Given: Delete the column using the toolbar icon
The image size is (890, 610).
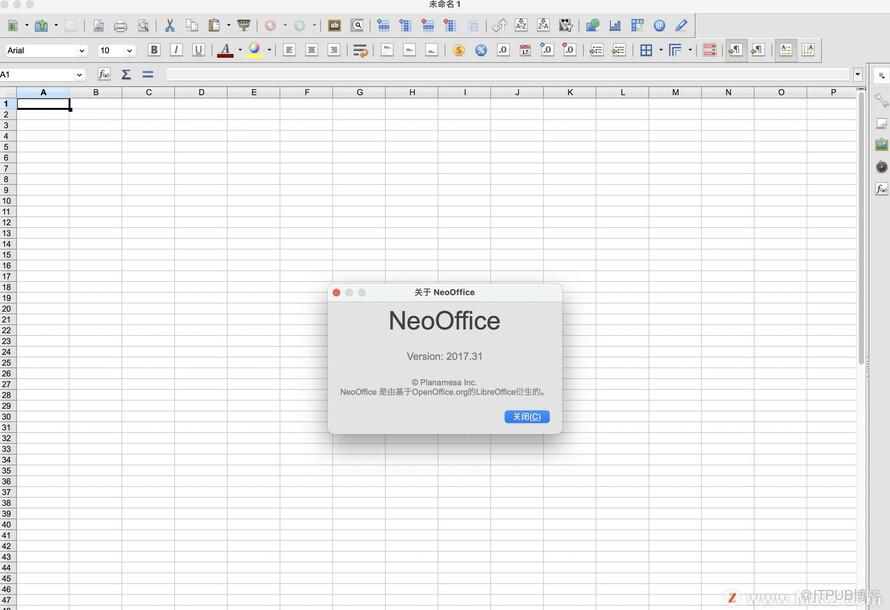Looking at the screenshot, I should click(x=450, y=26).
